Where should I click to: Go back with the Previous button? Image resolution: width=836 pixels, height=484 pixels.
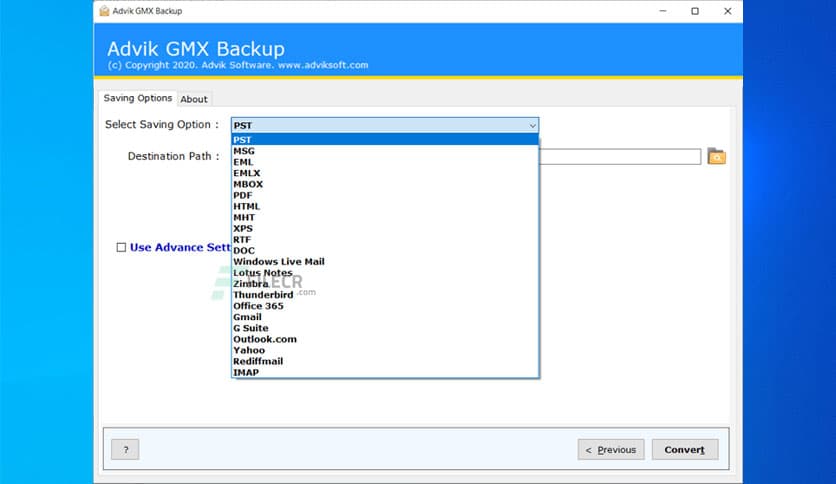(x=610, y=449)
